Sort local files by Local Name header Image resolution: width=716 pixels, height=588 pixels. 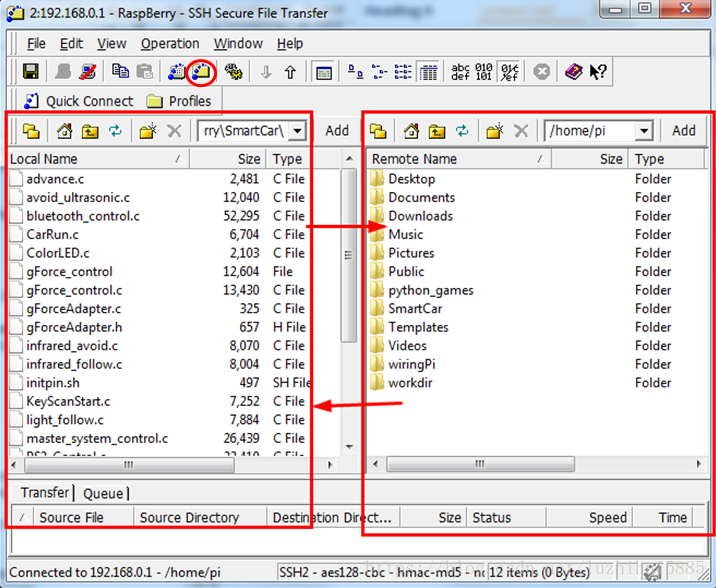click(98, 159)
